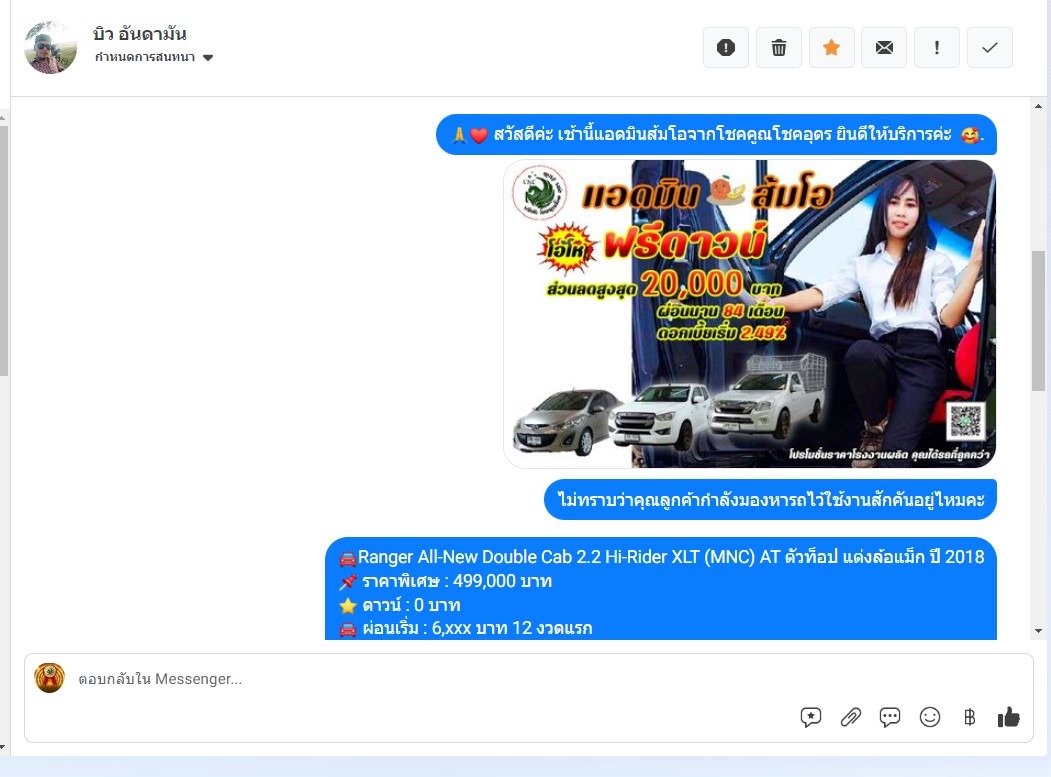The width and height of the screenshot is (1051, 777).
Task: Click the message ไม่ทราบว่าคุณลูกค้ากำลังมองหารถ
Action: click(x=770, y=499)
